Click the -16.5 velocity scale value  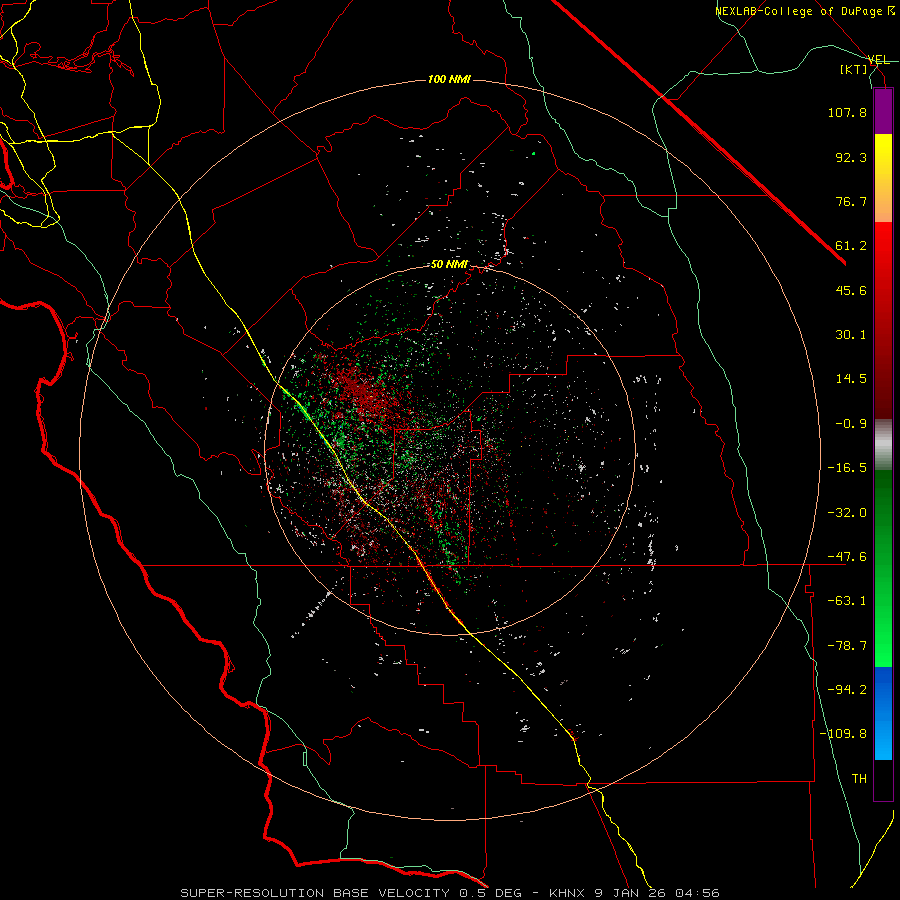[847, 468]
